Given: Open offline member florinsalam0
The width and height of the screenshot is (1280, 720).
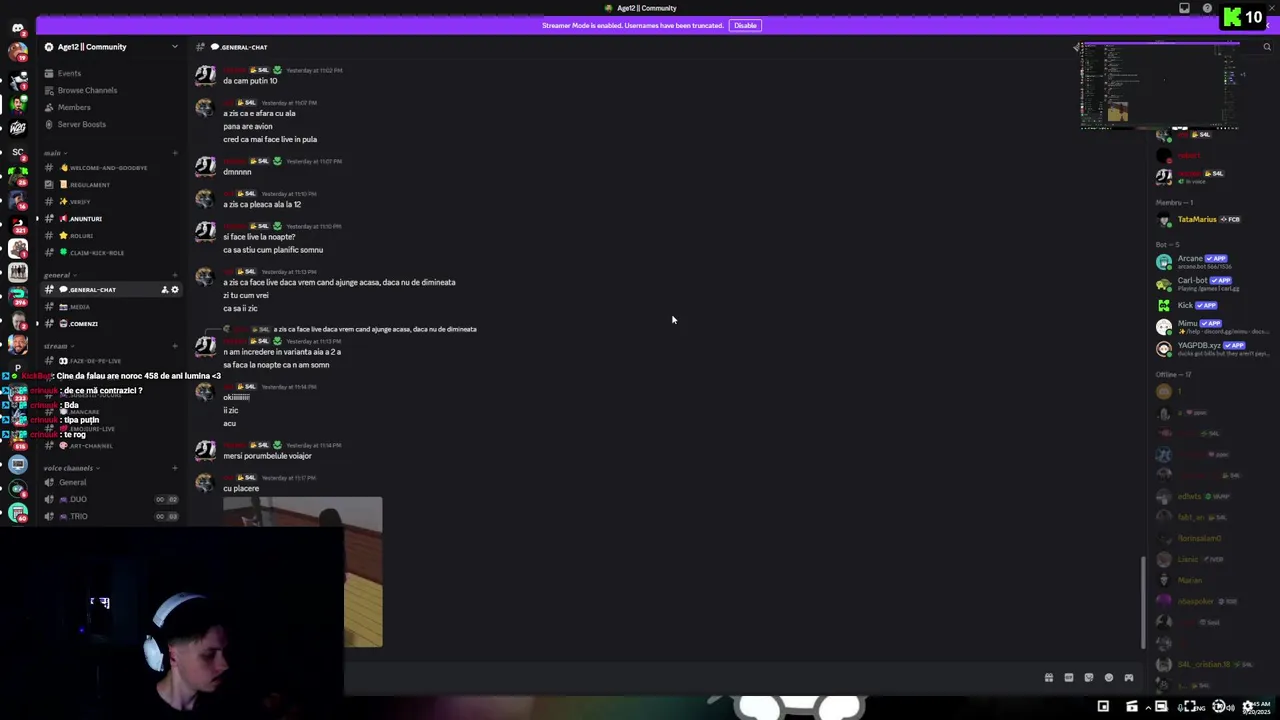Looking at the screenshot, I should point(1210,538).
